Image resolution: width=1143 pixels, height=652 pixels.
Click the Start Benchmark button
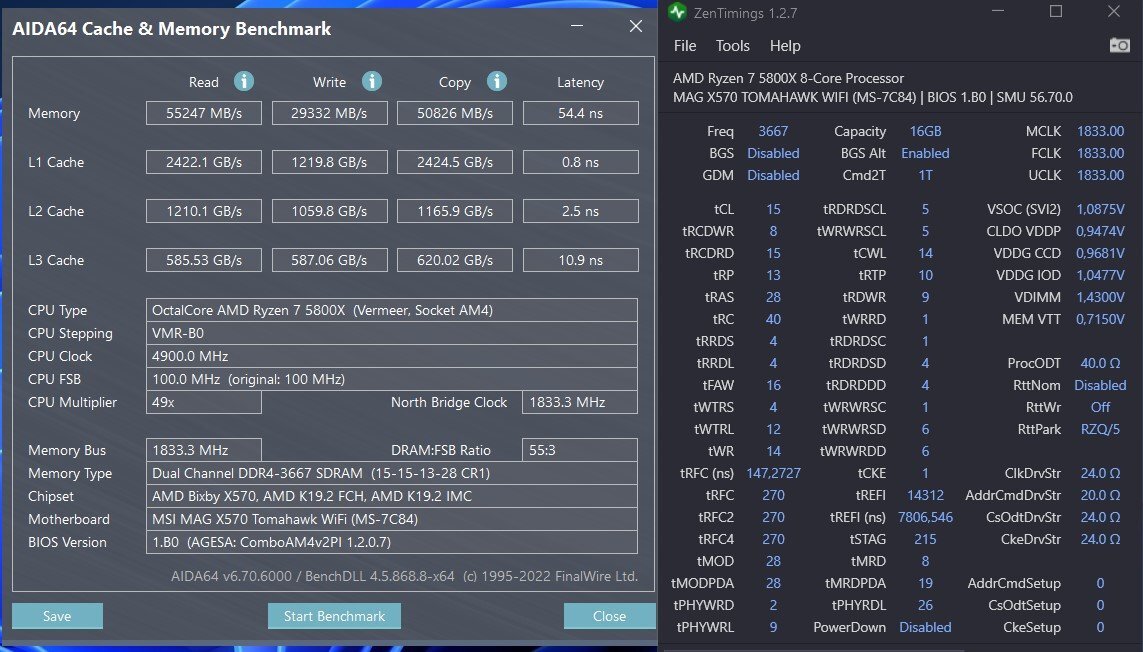coord(334,616)
